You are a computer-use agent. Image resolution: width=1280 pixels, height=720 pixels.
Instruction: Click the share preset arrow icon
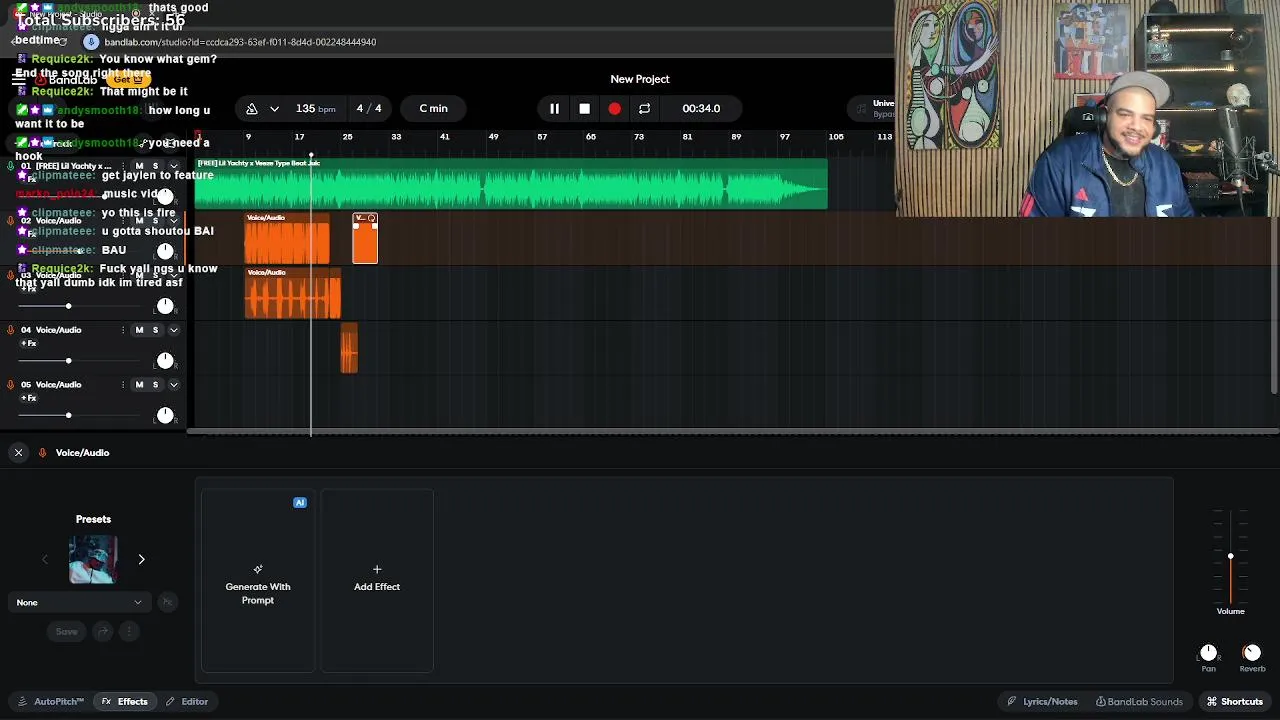103,631
